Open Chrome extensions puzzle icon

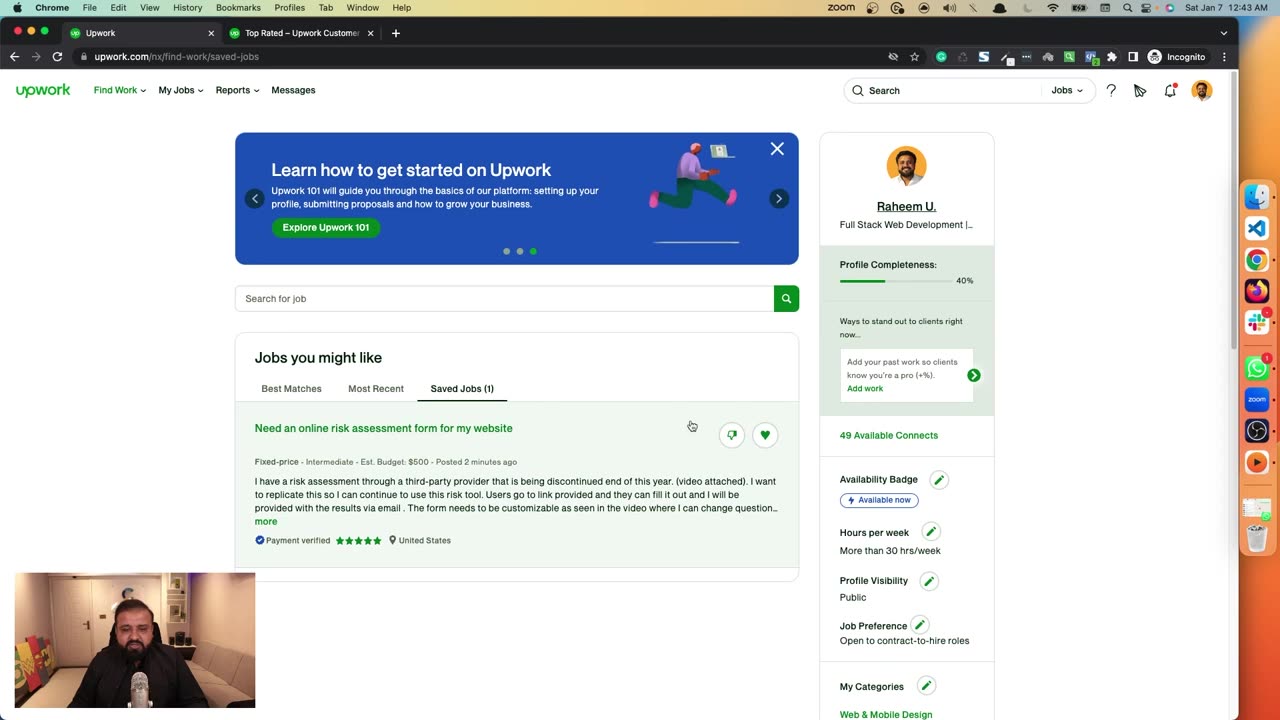(1111, 57)
